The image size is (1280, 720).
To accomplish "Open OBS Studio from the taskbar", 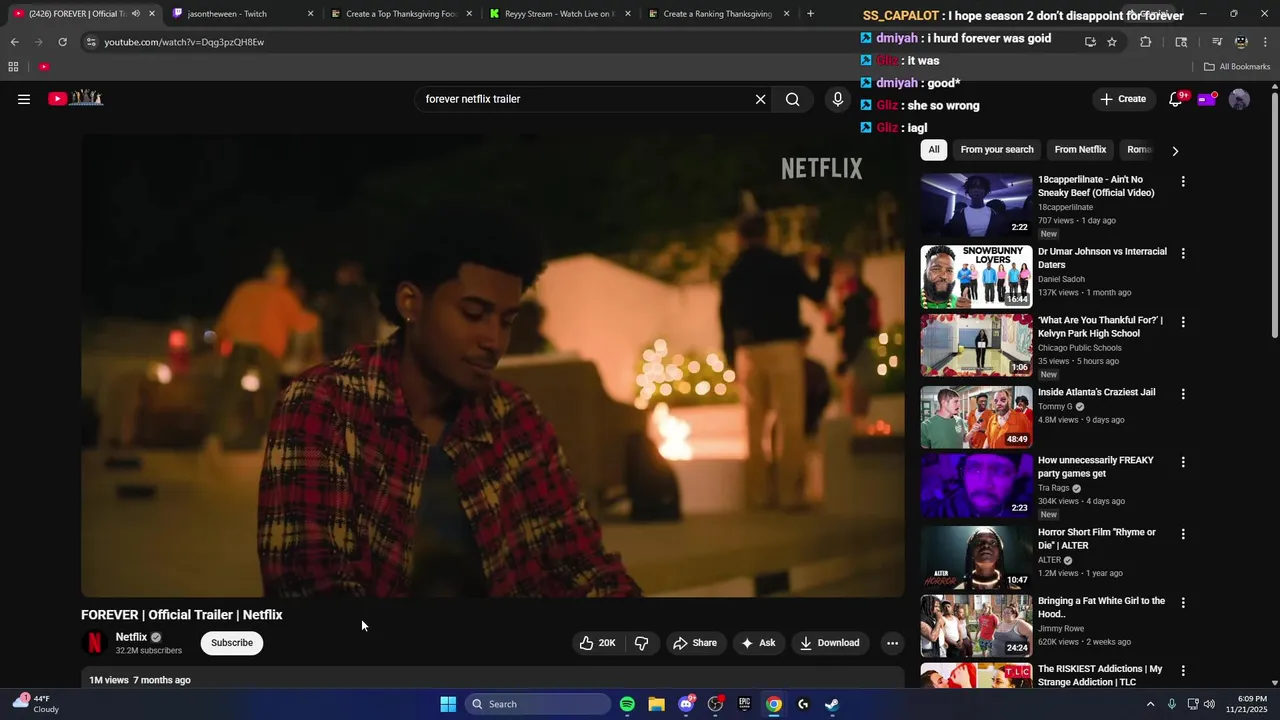I will 715,704.
